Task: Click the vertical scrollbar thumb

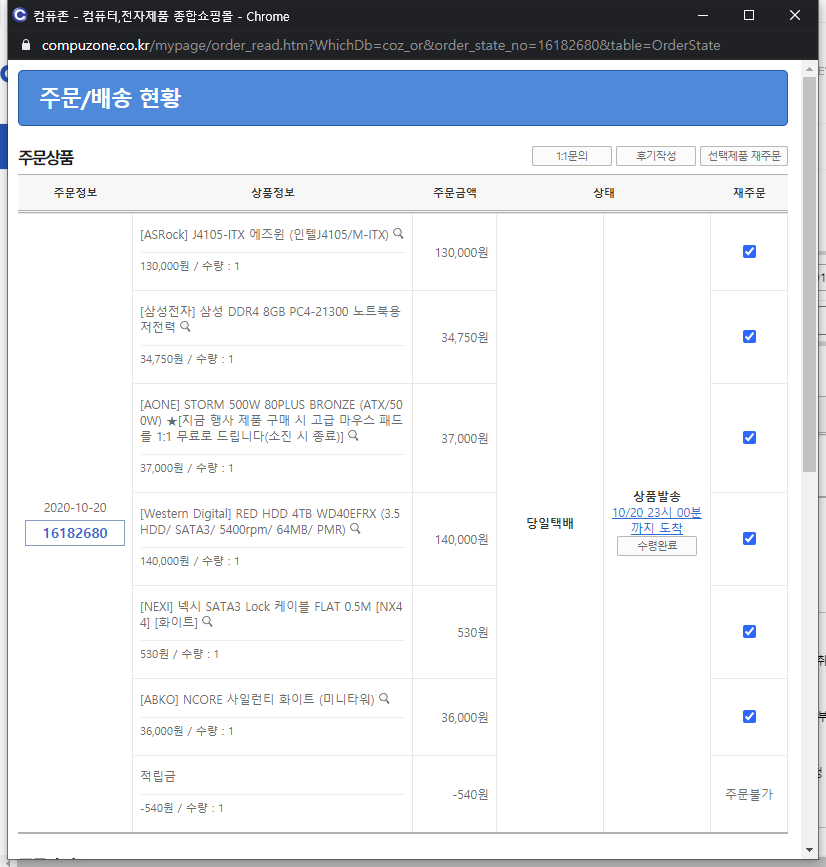Action: click(809, 274)
